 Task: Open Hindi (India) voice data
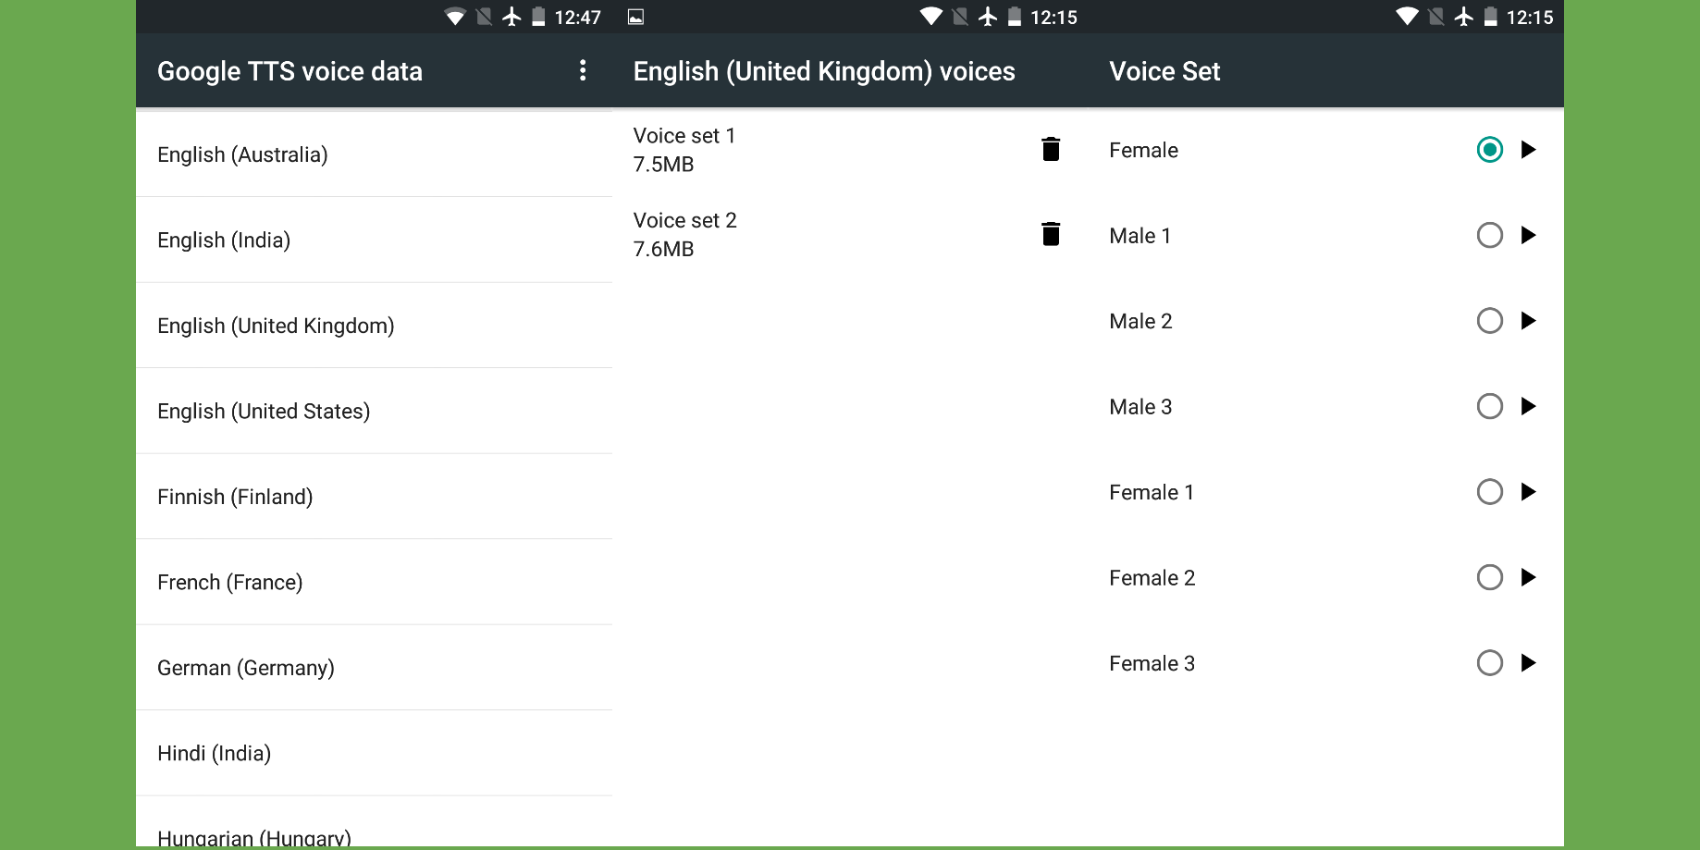(x=214, y=753)
